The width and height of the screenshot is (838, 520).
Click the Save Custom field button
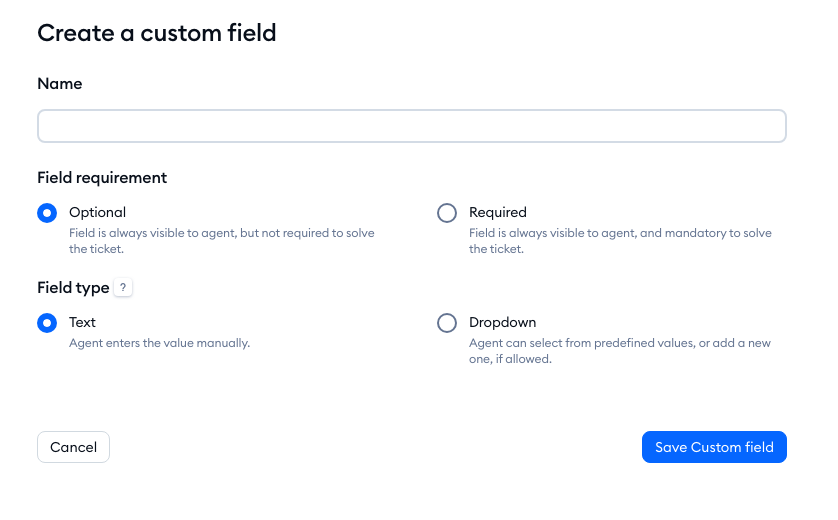714,447
